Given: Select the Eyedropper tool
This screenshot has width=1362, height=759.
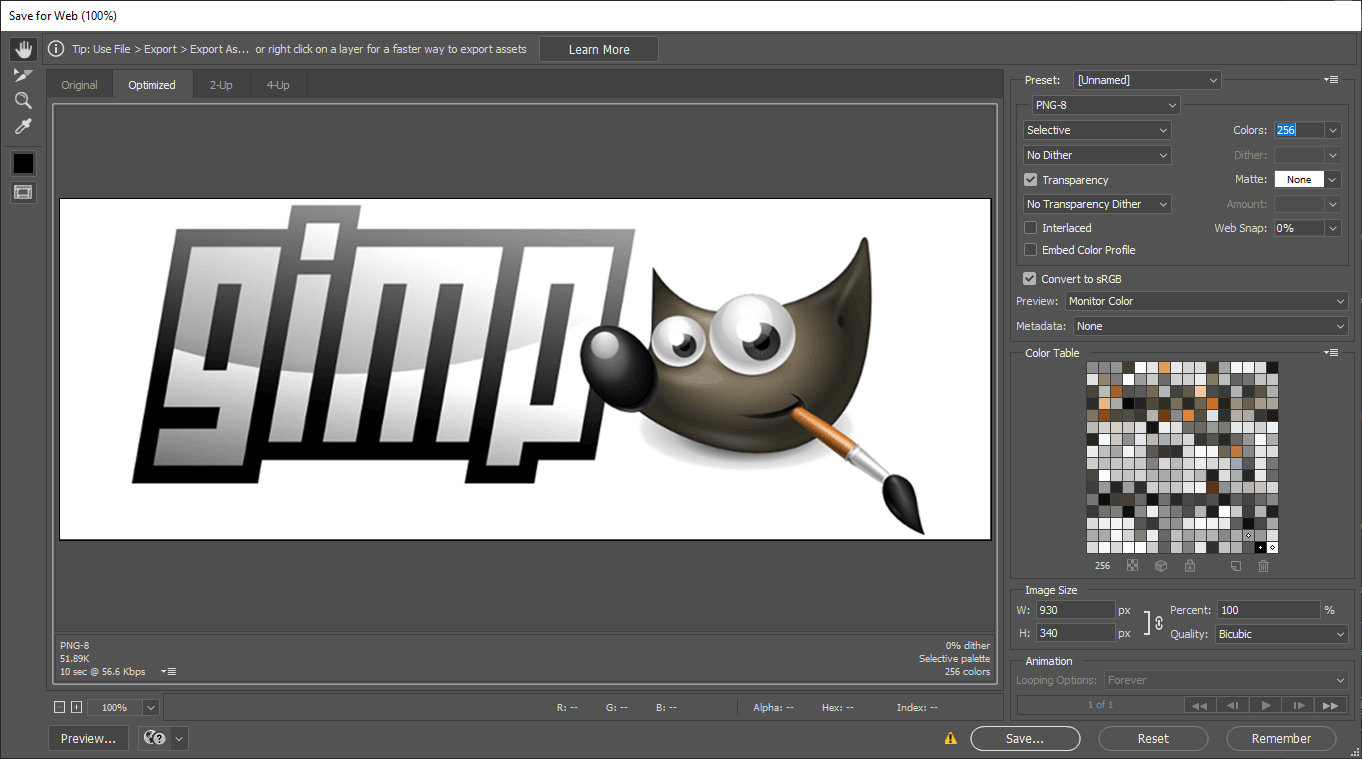Looking at the screenshot, I should [23, 126].
